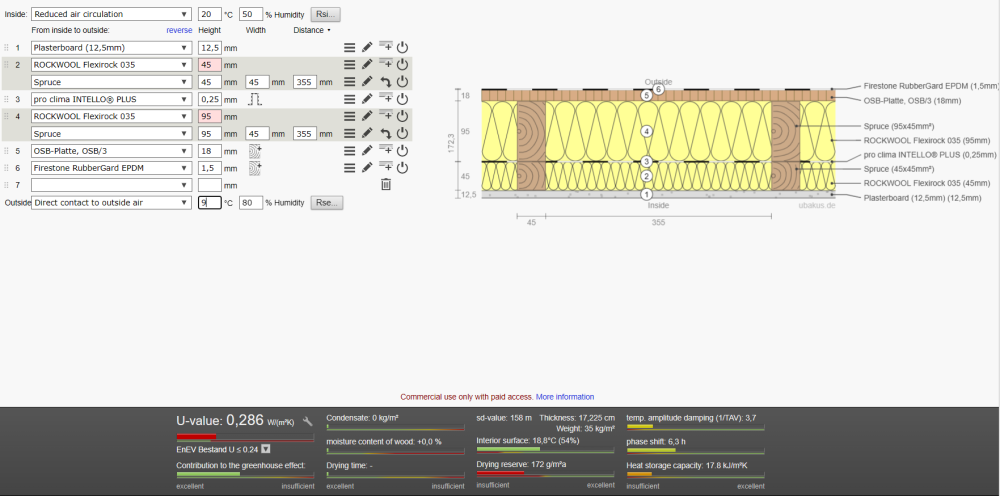Open Inside air circulation dropdown
The height and width of the screenshot is (496, 1000).
111,14
